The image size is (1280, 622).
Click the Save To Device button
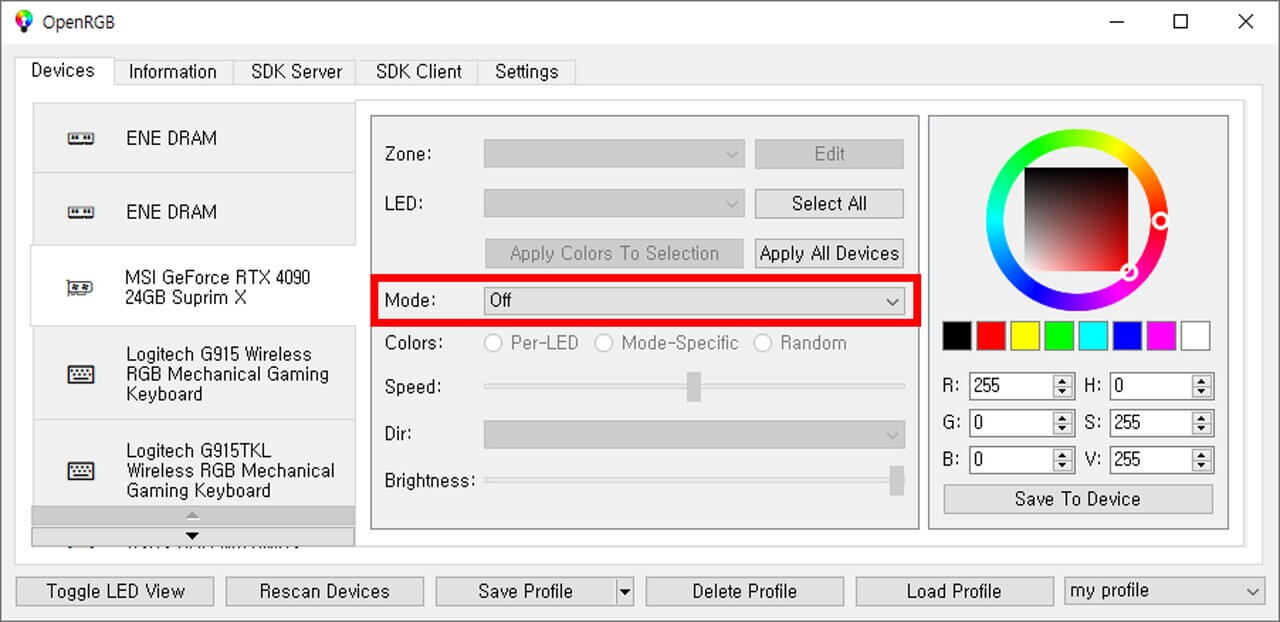(1077, 499)
